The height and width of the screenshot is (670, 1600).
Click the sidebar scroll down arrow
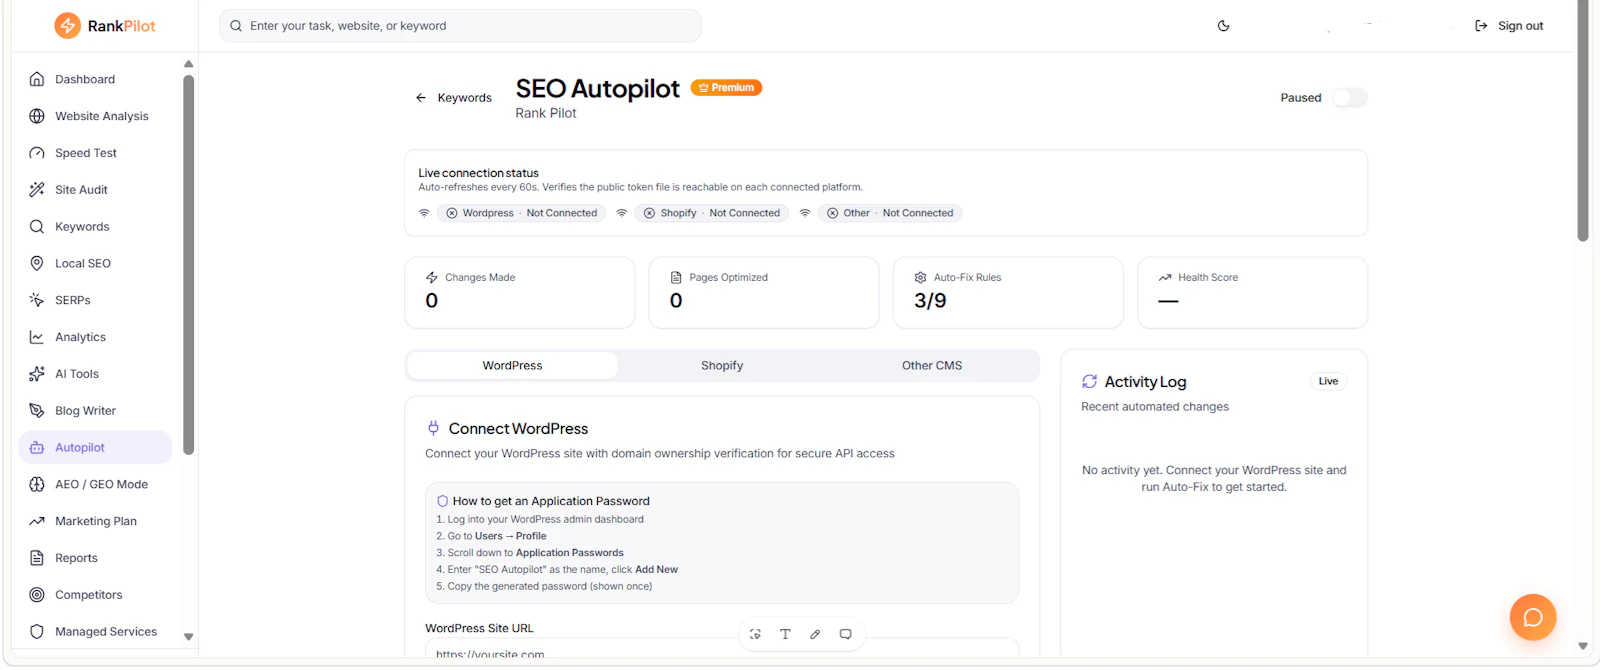188,637
